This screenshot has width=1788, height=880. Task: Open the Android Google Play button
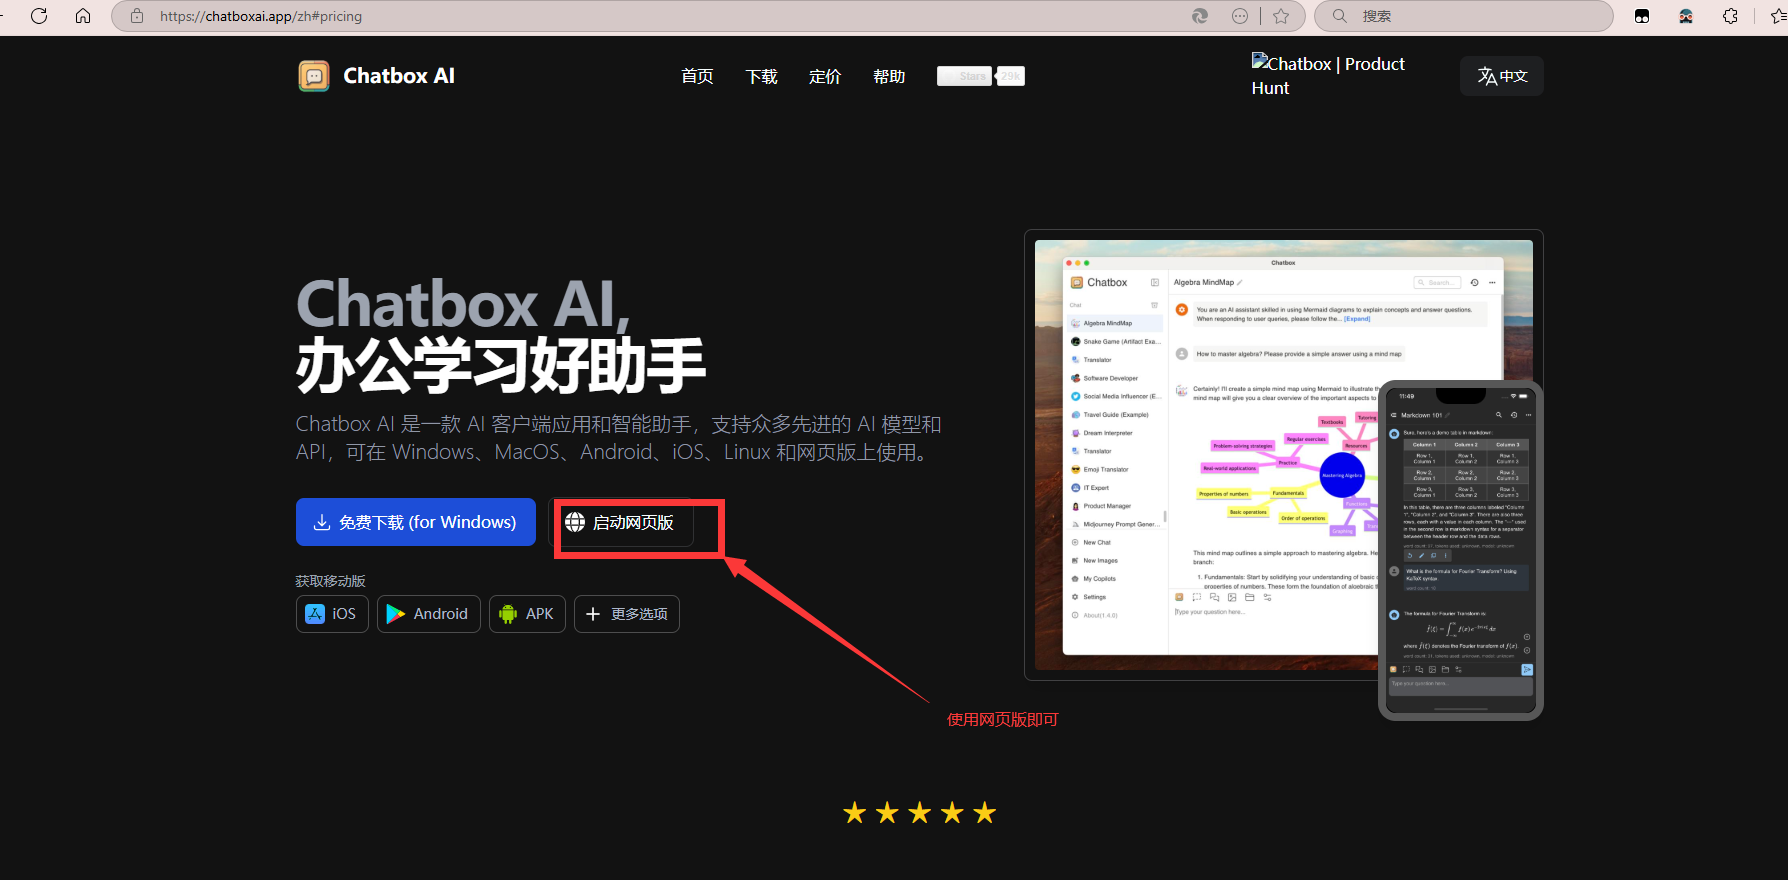tap(429, 614)
